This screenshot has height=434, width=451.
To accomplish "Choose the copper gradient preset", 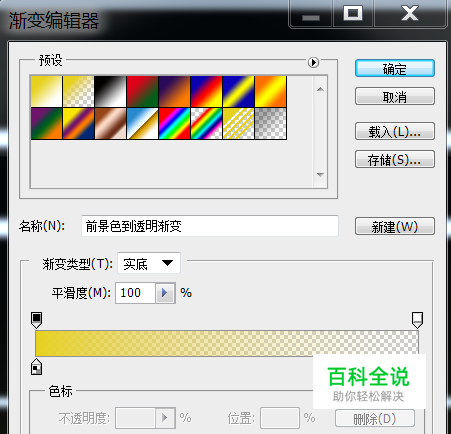I will pyautogui.click(x=110, y=124).
